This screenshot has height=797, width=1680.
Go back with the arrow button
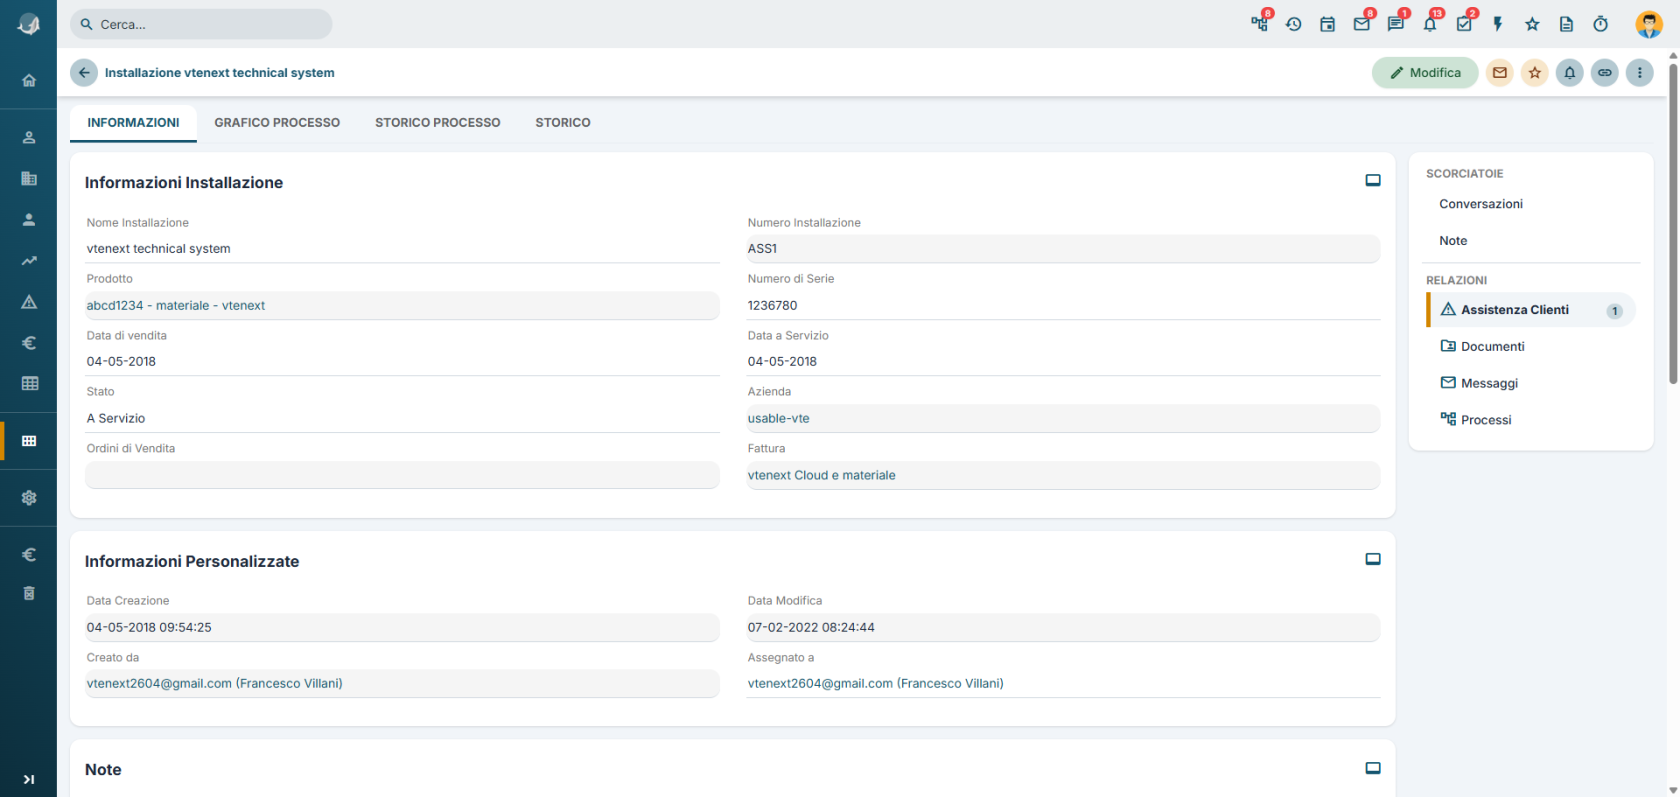pos(84,73)
